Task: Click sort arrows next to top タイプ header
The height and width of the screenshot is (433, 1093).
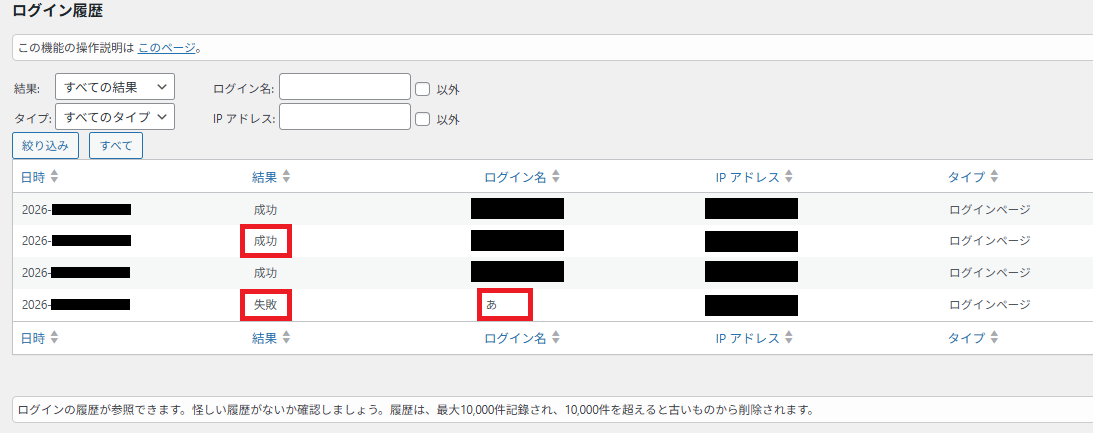Action: point(993,177)
